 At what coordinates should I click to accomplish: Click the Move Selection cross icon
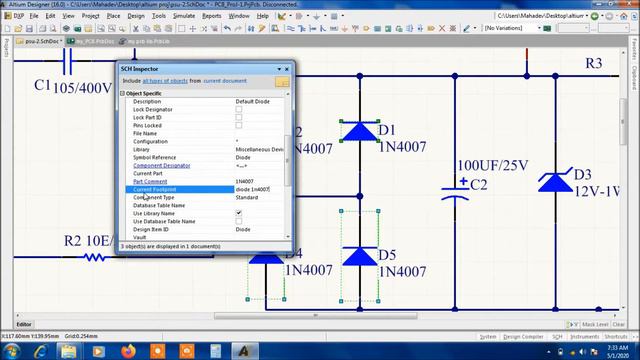193,29
